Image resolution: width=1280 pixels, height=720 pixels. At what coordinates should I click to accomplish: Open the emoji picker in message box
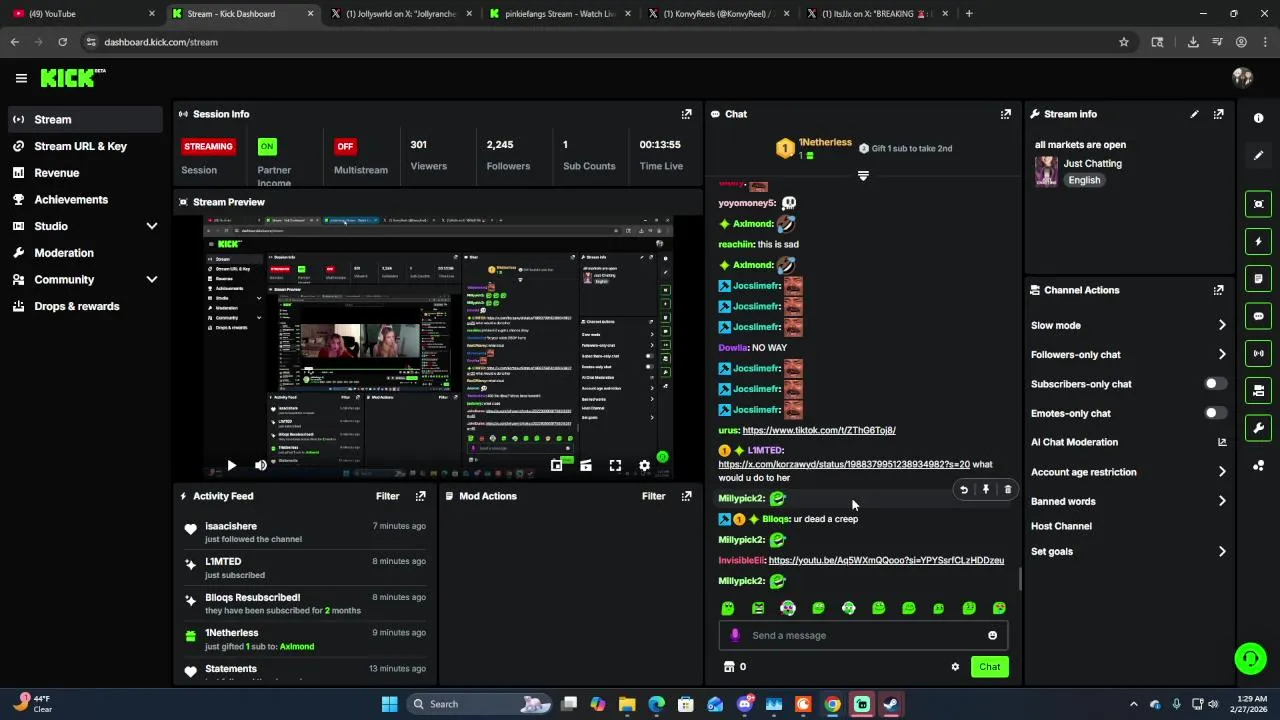[992, 635]
